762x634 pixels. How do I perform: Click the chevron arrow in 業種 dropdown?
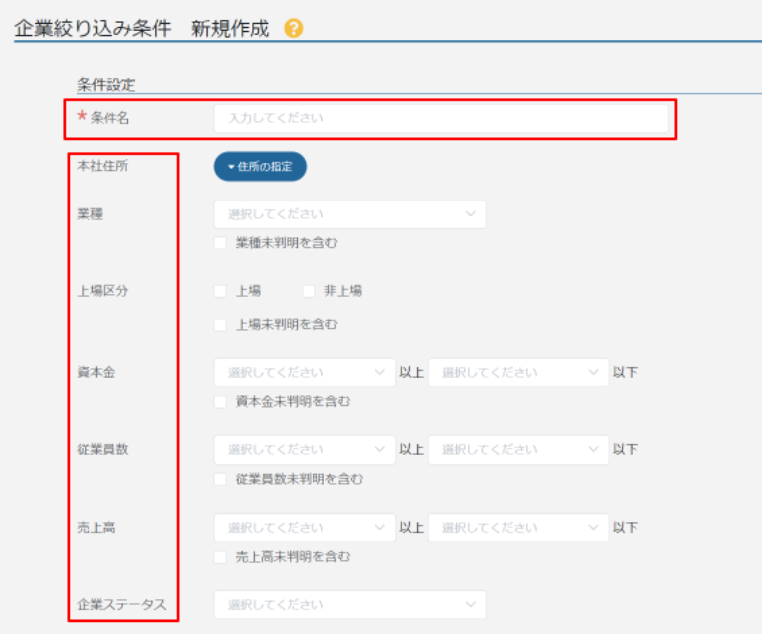point(470,214)
